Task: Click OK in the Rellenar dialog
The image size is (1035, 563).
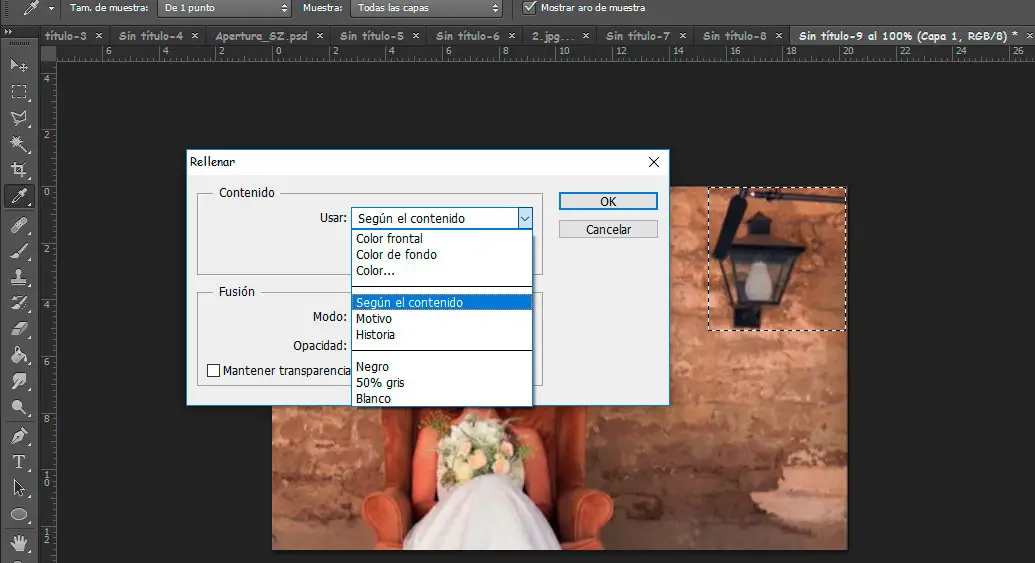Action: click(608, 201)
